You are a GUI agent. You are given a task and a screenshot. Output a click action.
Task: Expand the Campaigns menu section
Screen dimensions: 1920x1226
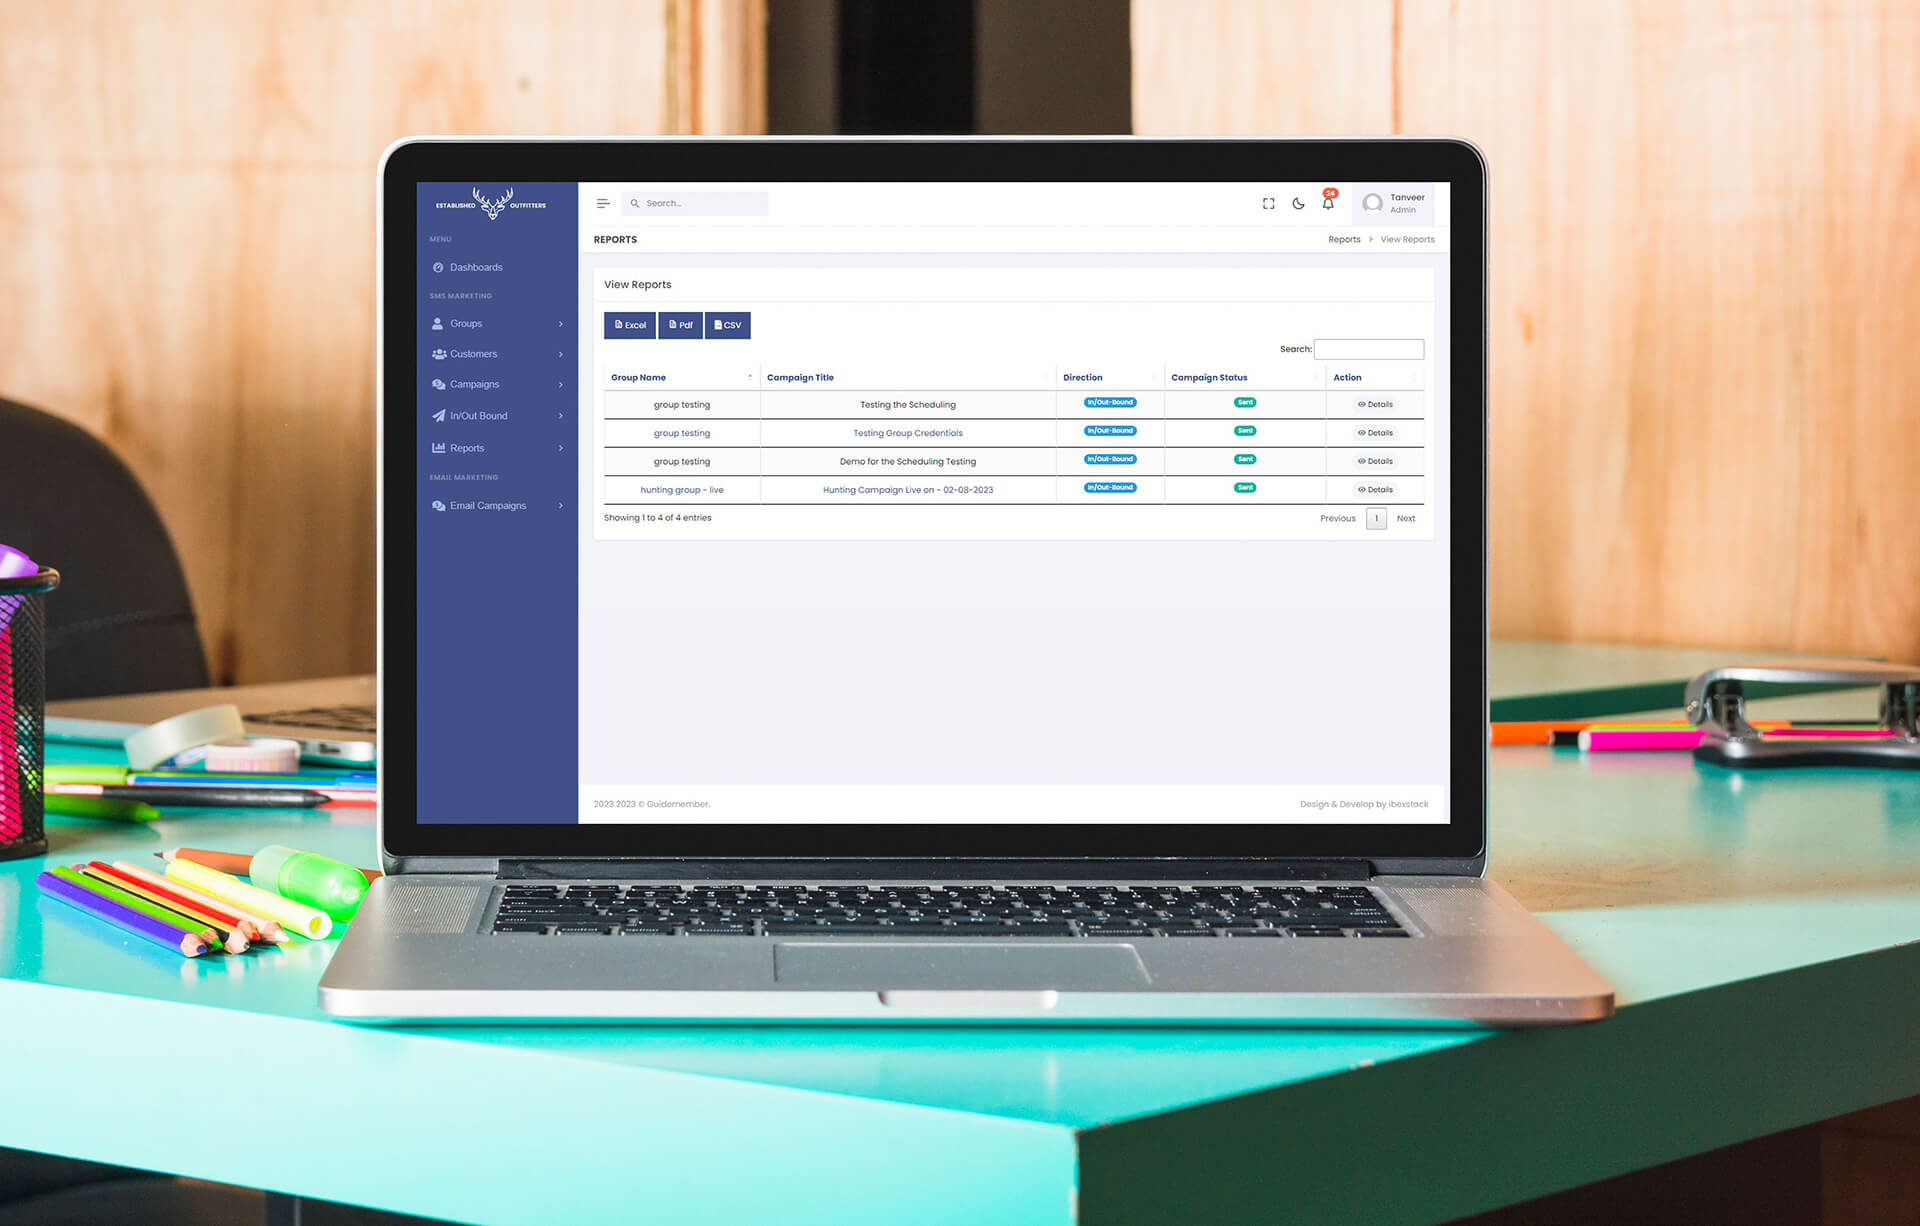pyautogui.click(x=493, y=383)
